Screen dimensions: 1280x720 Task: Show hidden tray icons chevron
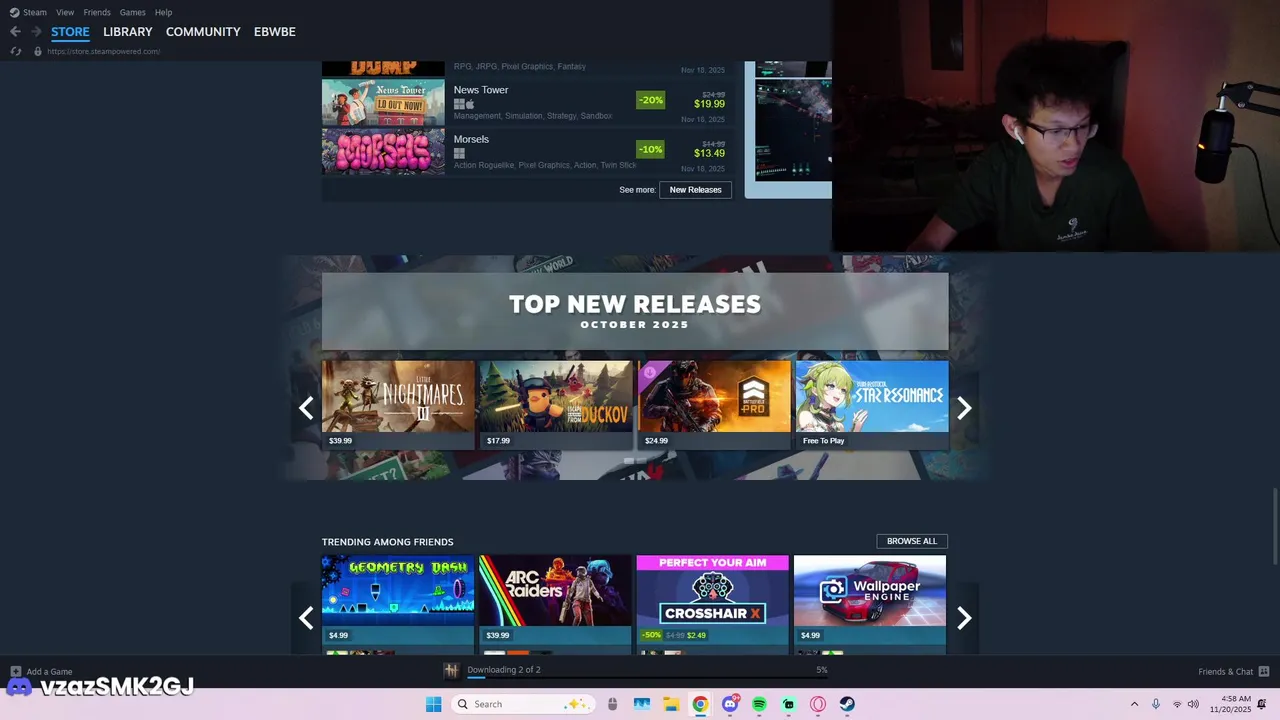pyautogui.click(x=1134, y=704)
